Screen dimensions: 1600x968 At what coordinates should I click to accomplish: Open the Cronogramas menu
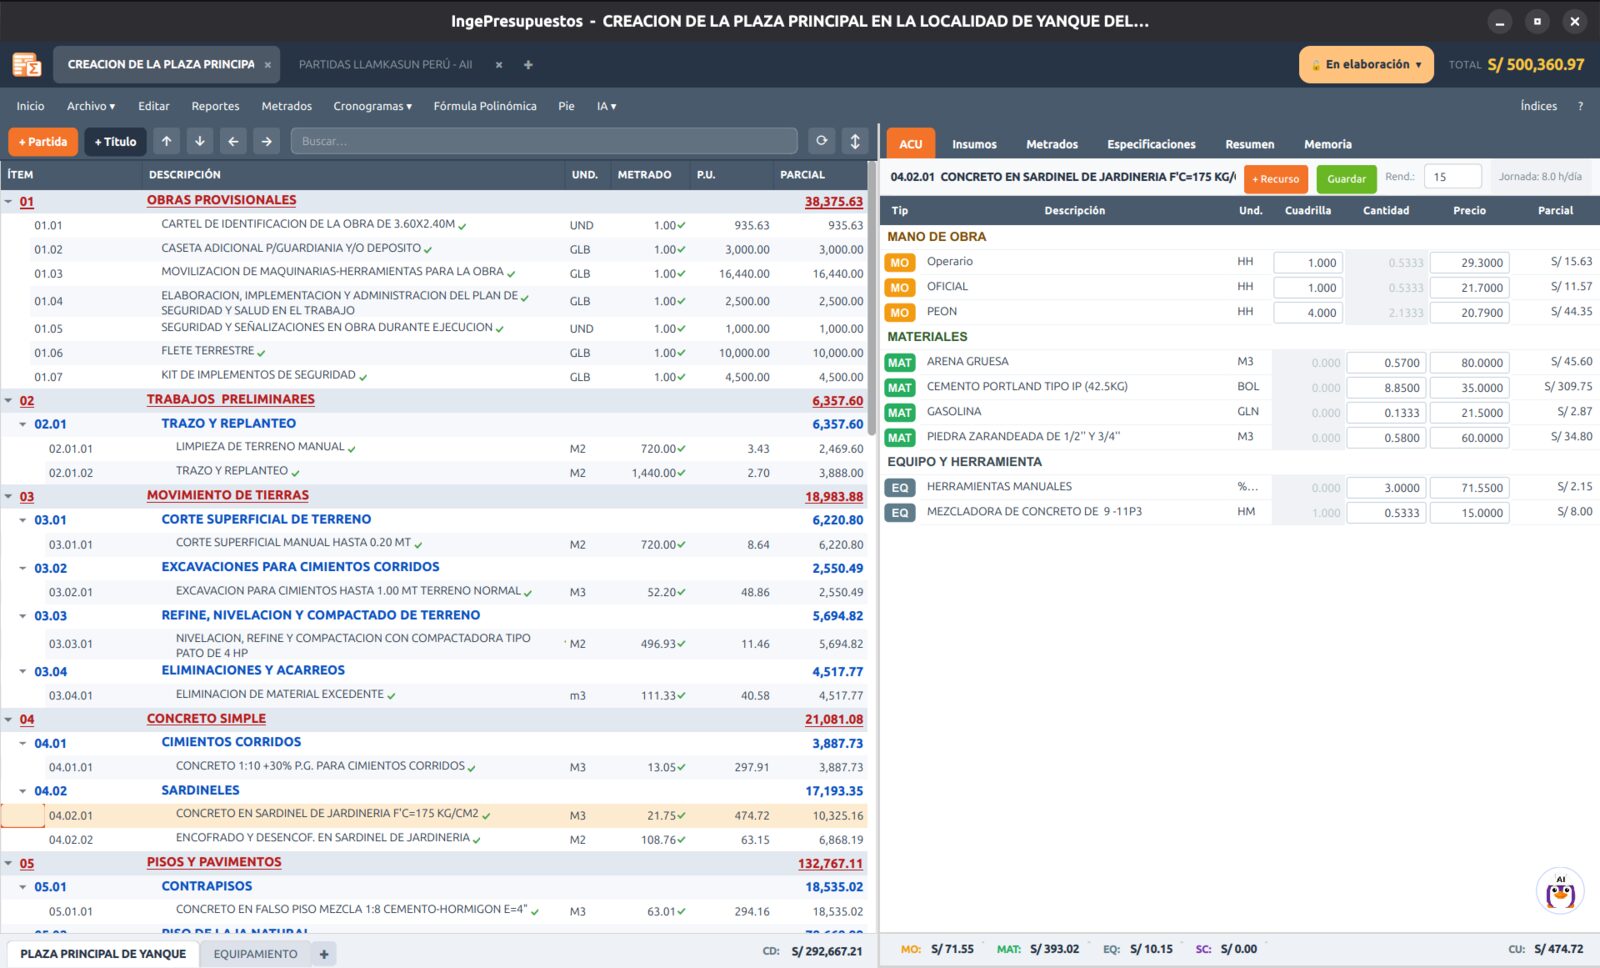tap(372, 106)
